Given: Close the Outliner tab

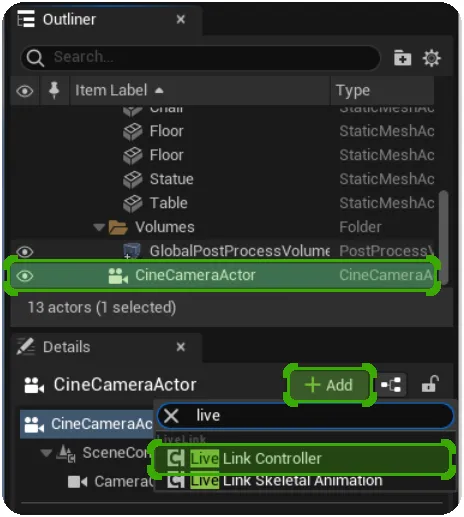Looking at the screenshot, I should [181, 19].
